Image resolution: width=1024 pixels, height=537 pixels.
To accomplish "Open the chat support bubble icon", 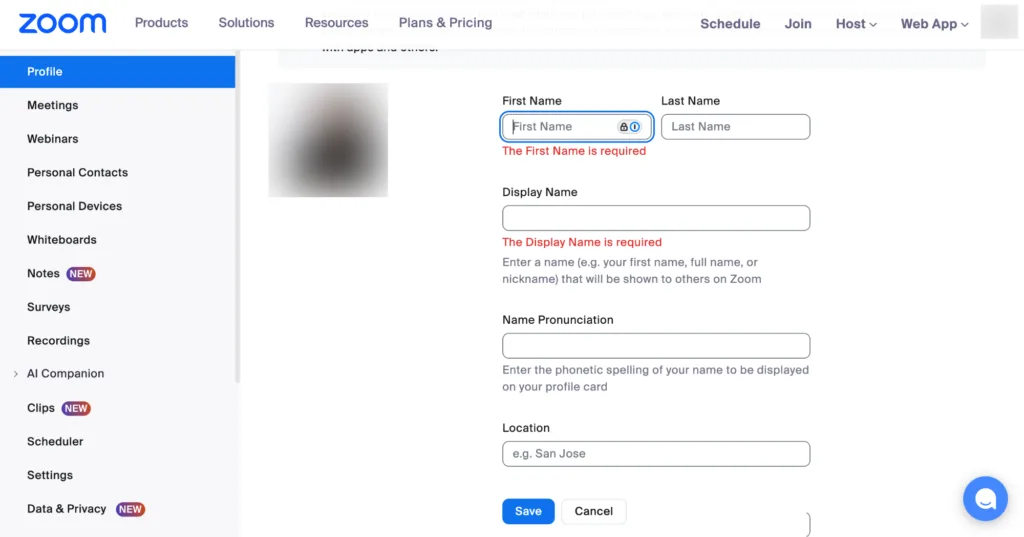I will pyautogui.click(x=985, y=498).
